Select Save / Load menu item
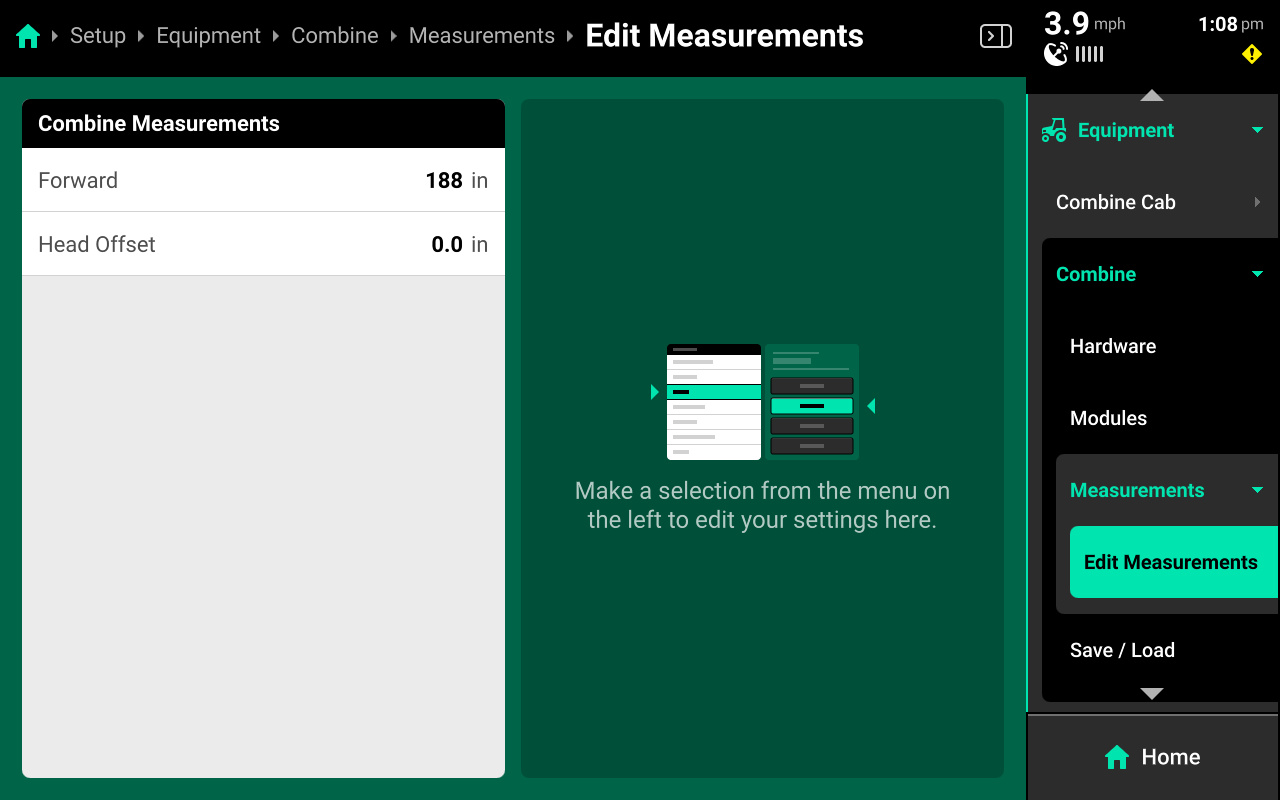 tap(1122, 651)
